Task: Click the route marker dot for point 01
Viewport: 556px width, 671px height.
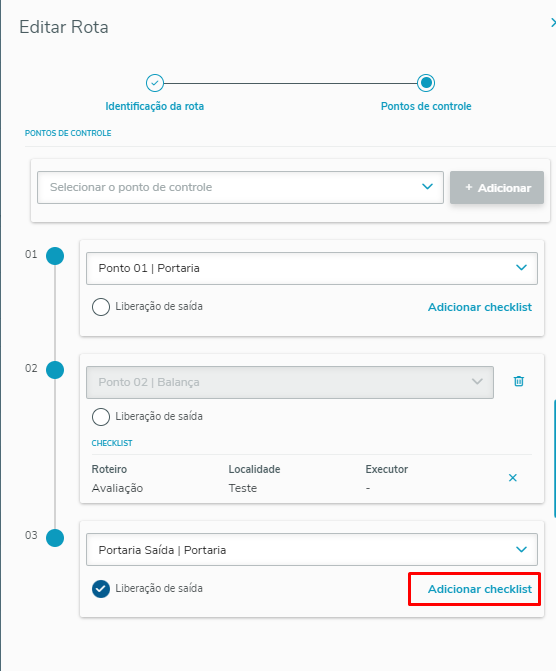Action: 55,256
